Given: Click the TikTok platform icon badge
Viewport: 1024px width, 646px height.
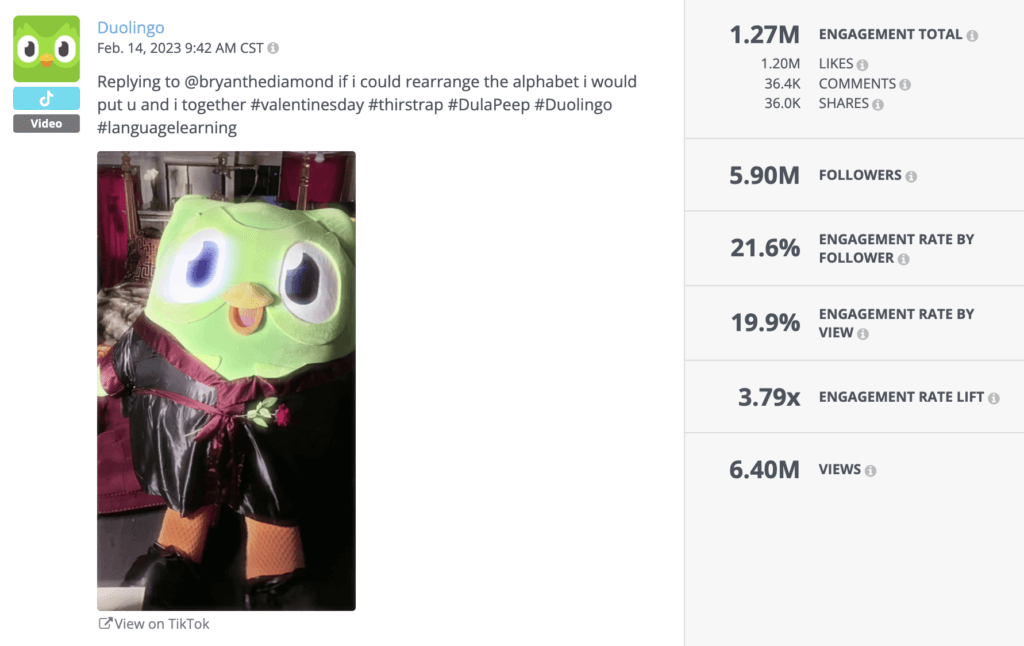Looking at the screenshot, I should pyautogui.click(x=46, y=98).
